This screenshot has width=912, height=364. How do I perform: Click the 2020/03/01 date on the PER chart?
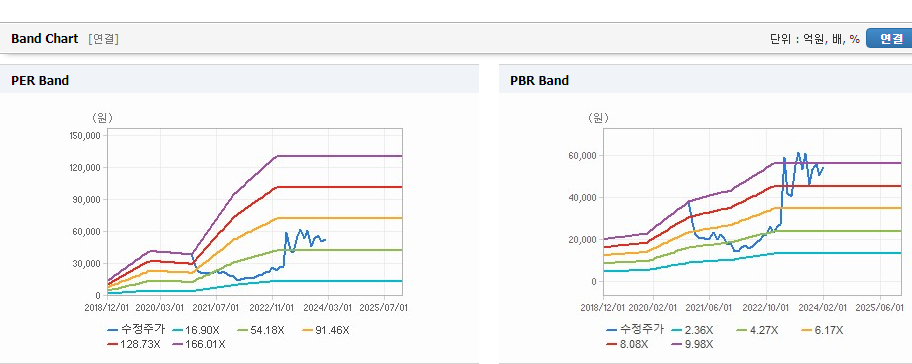159,307
